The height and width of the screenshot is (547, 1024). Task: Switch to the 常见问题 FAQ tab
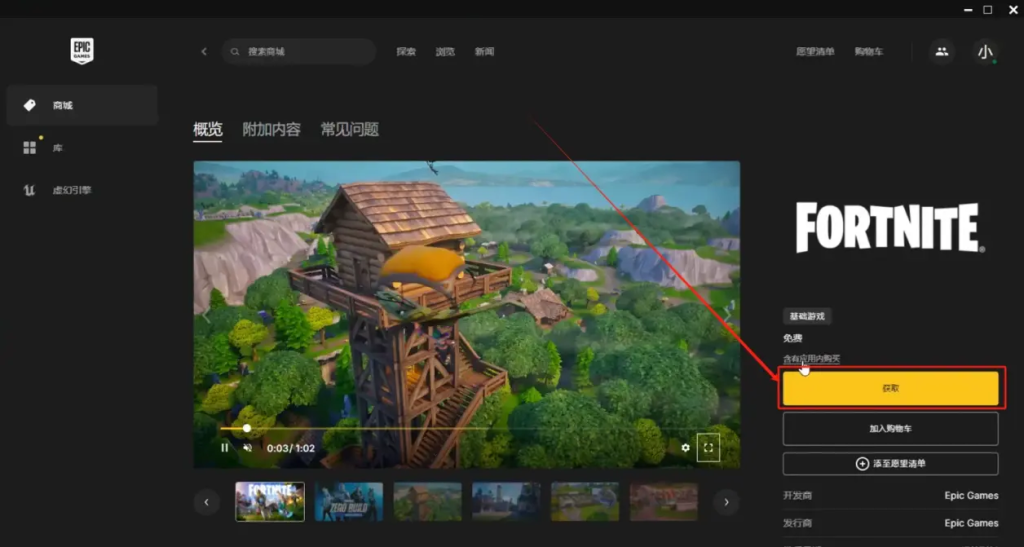[349, 129]
